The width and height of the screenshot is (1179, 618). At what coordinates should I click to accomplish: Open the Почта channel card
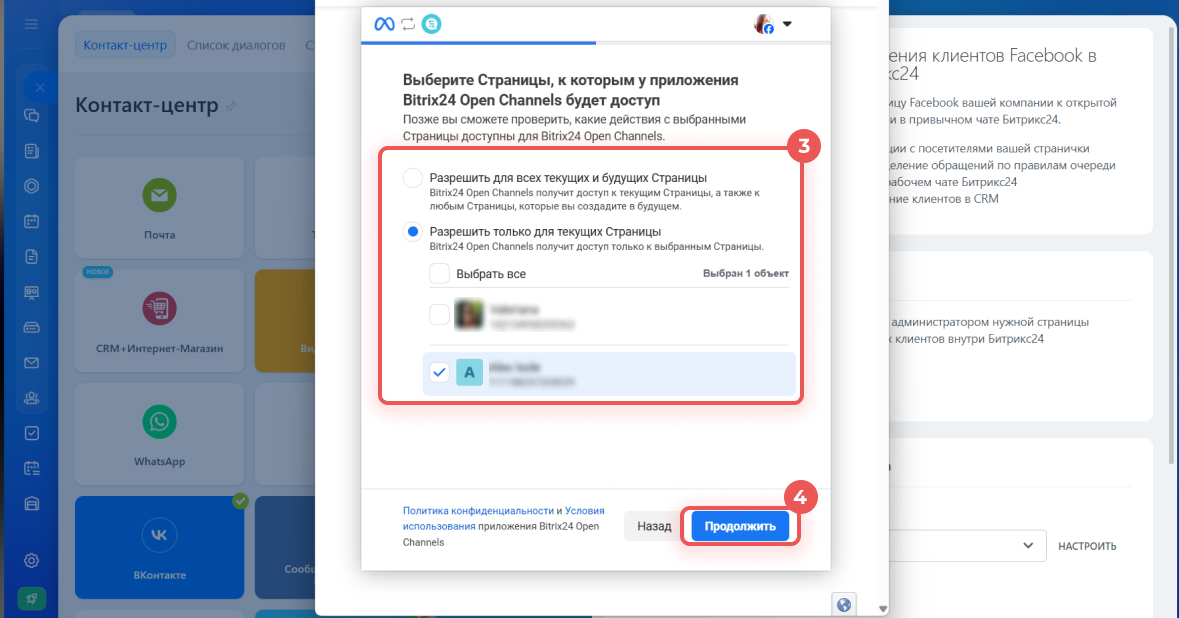tap(159, 208)
